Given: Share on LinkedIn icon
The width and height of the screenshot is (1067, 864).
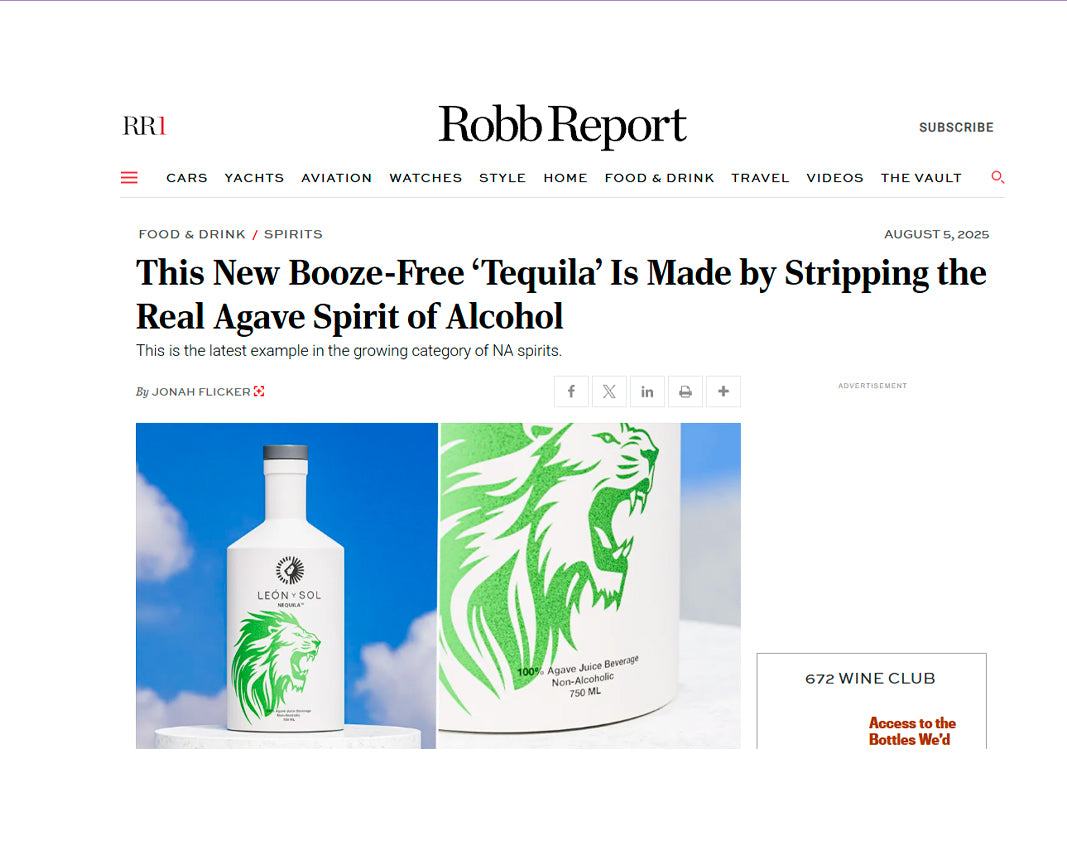Looking at the screenshot, I should 647,391.
